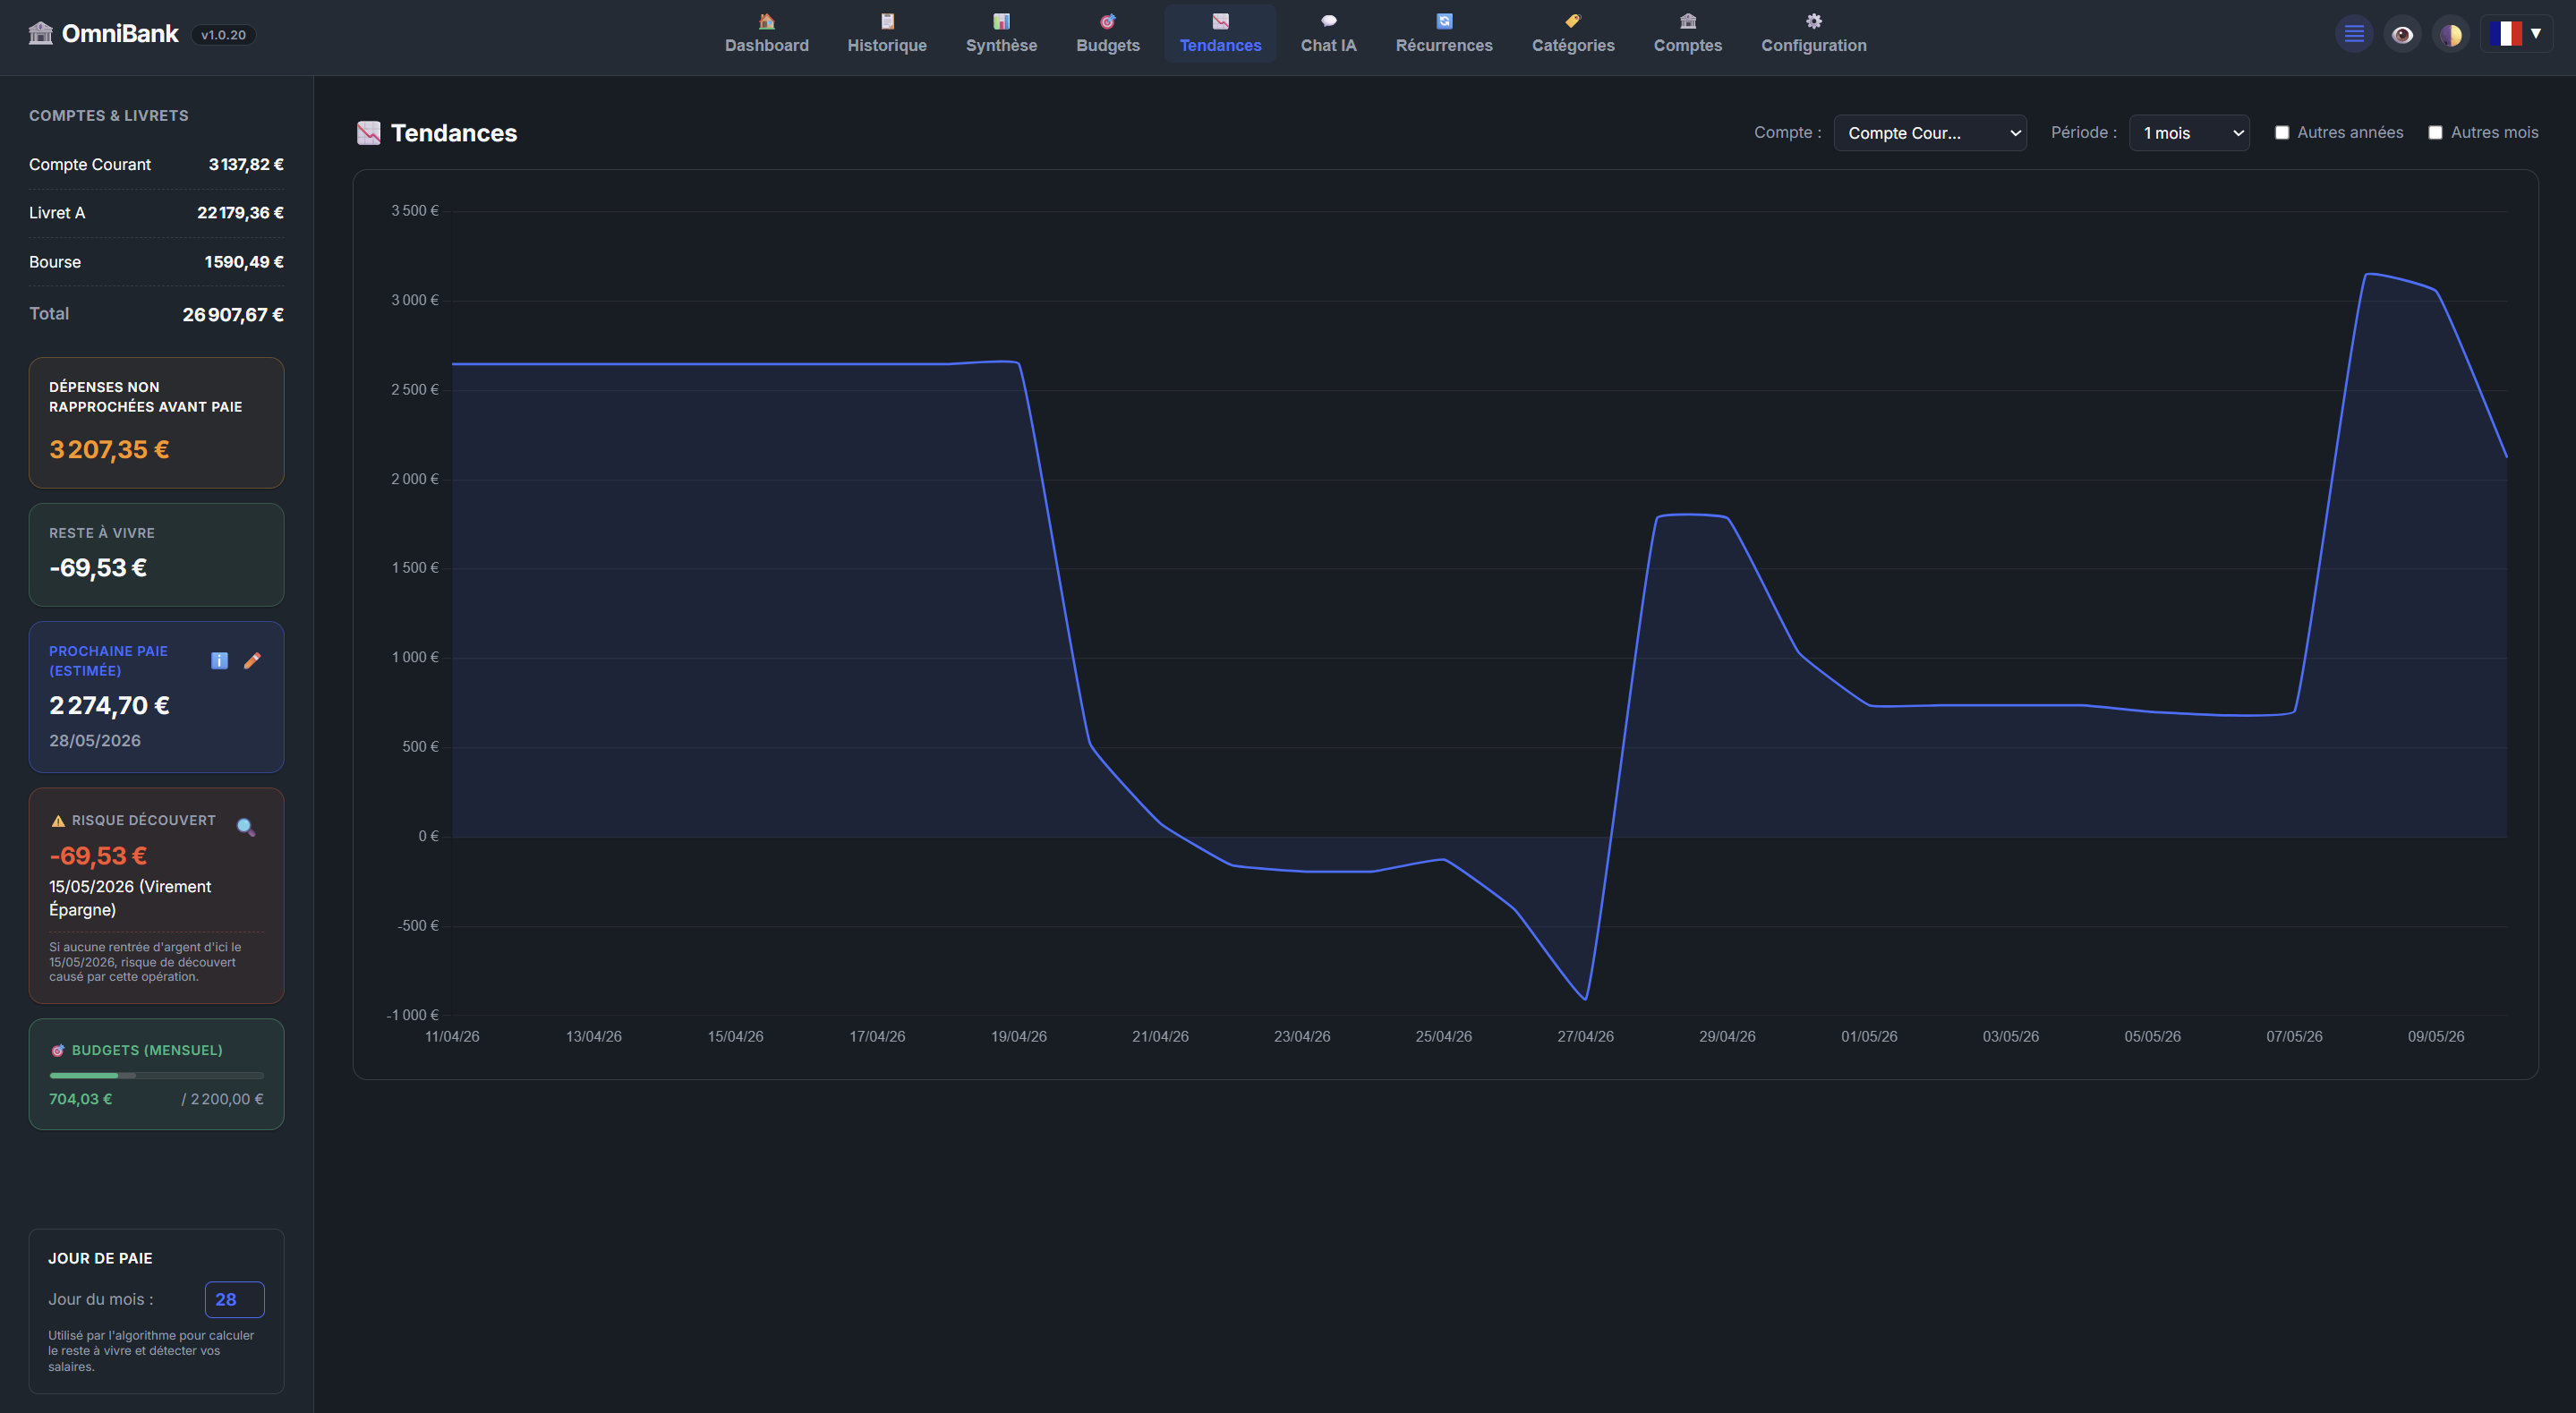Toggle amounts visibility with the eye icon

click(x=2402, y=34)
